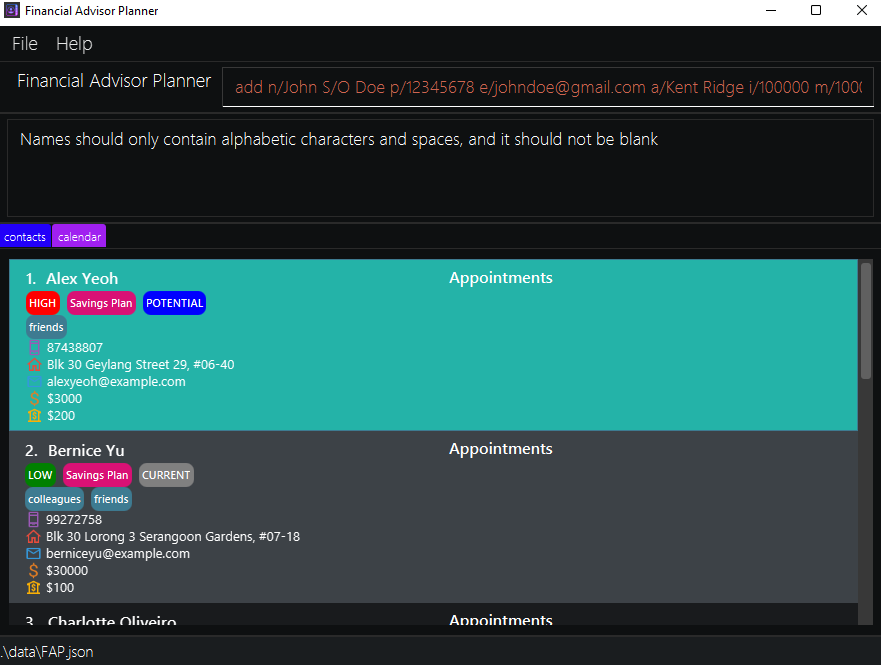Screen dimensions: 881x665
Task: Click the POTENTIAL client tag
Action: click(x=175, y=303)
